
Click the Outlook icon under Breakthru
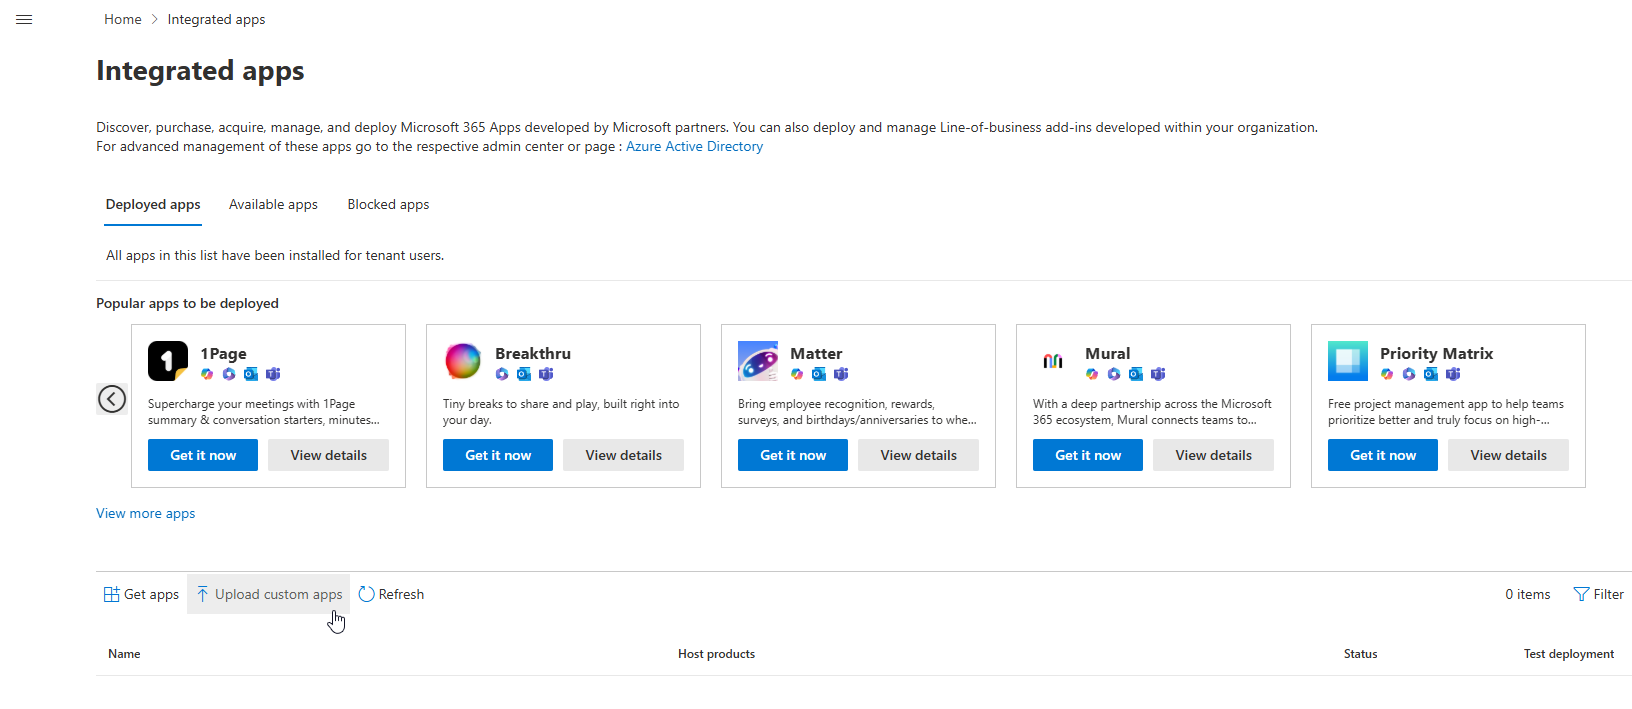coord(524,374)
